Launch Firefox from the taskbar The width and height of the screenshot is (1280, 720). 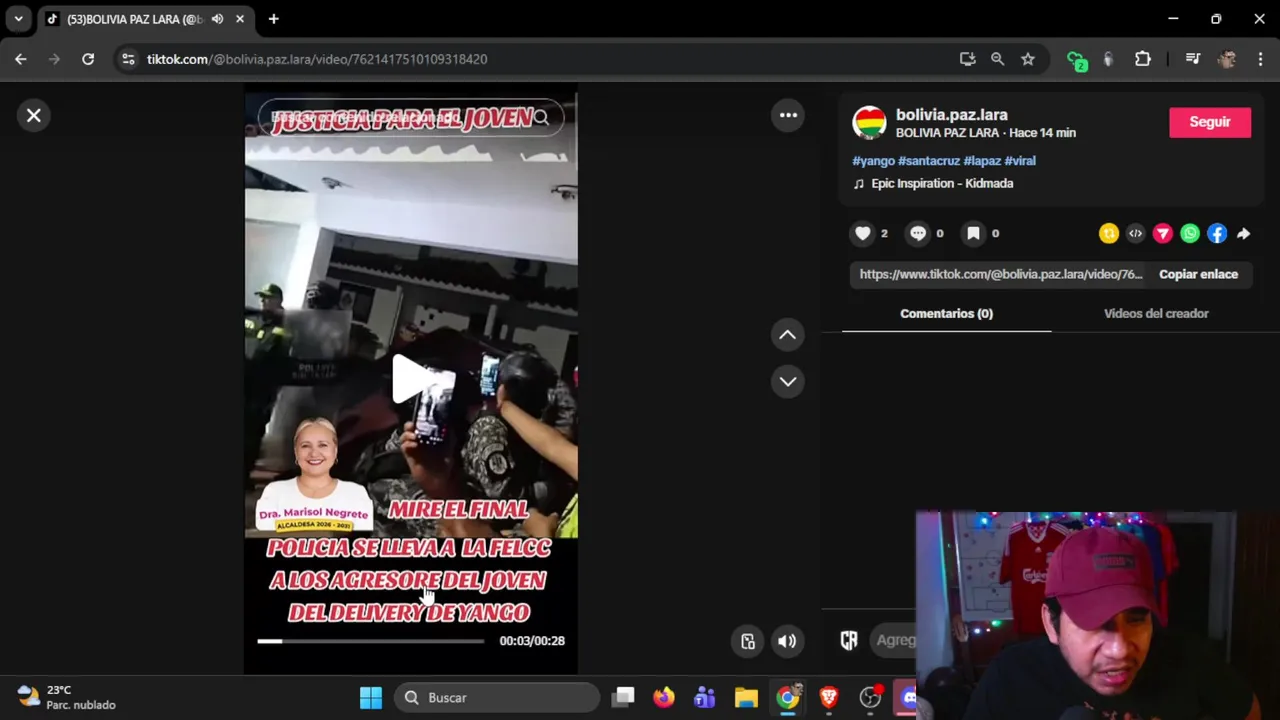coord(664,697)
